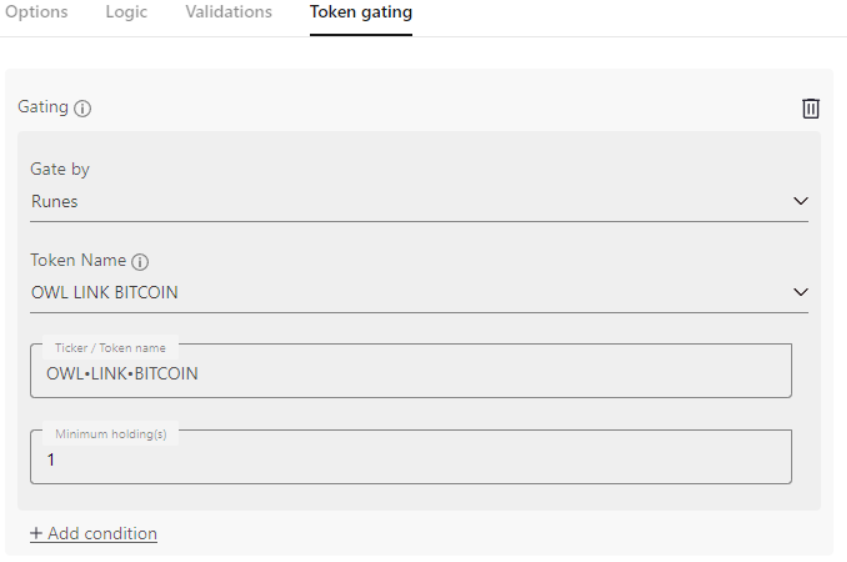Screen dimensions: 847x562
Task: Open the Logic tab
Action: 124,13
